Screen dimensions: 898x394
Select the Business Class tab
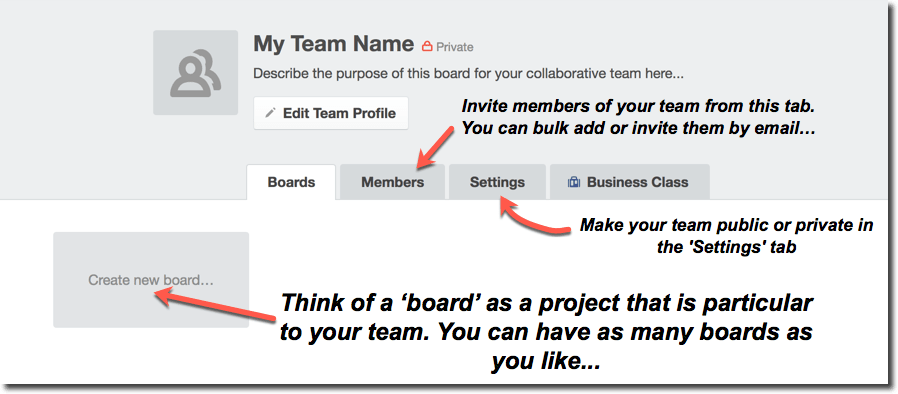coord(630,183)
